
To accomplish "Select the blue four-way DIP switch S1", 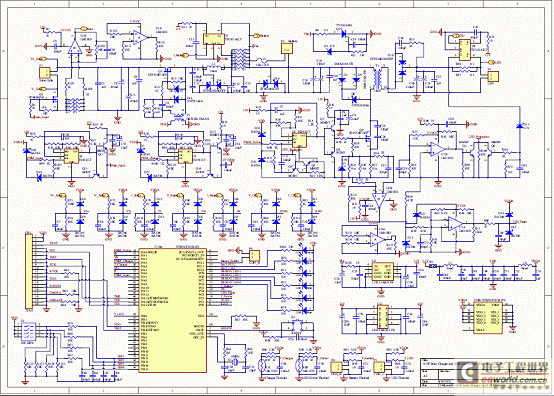I will click(28, 330).
